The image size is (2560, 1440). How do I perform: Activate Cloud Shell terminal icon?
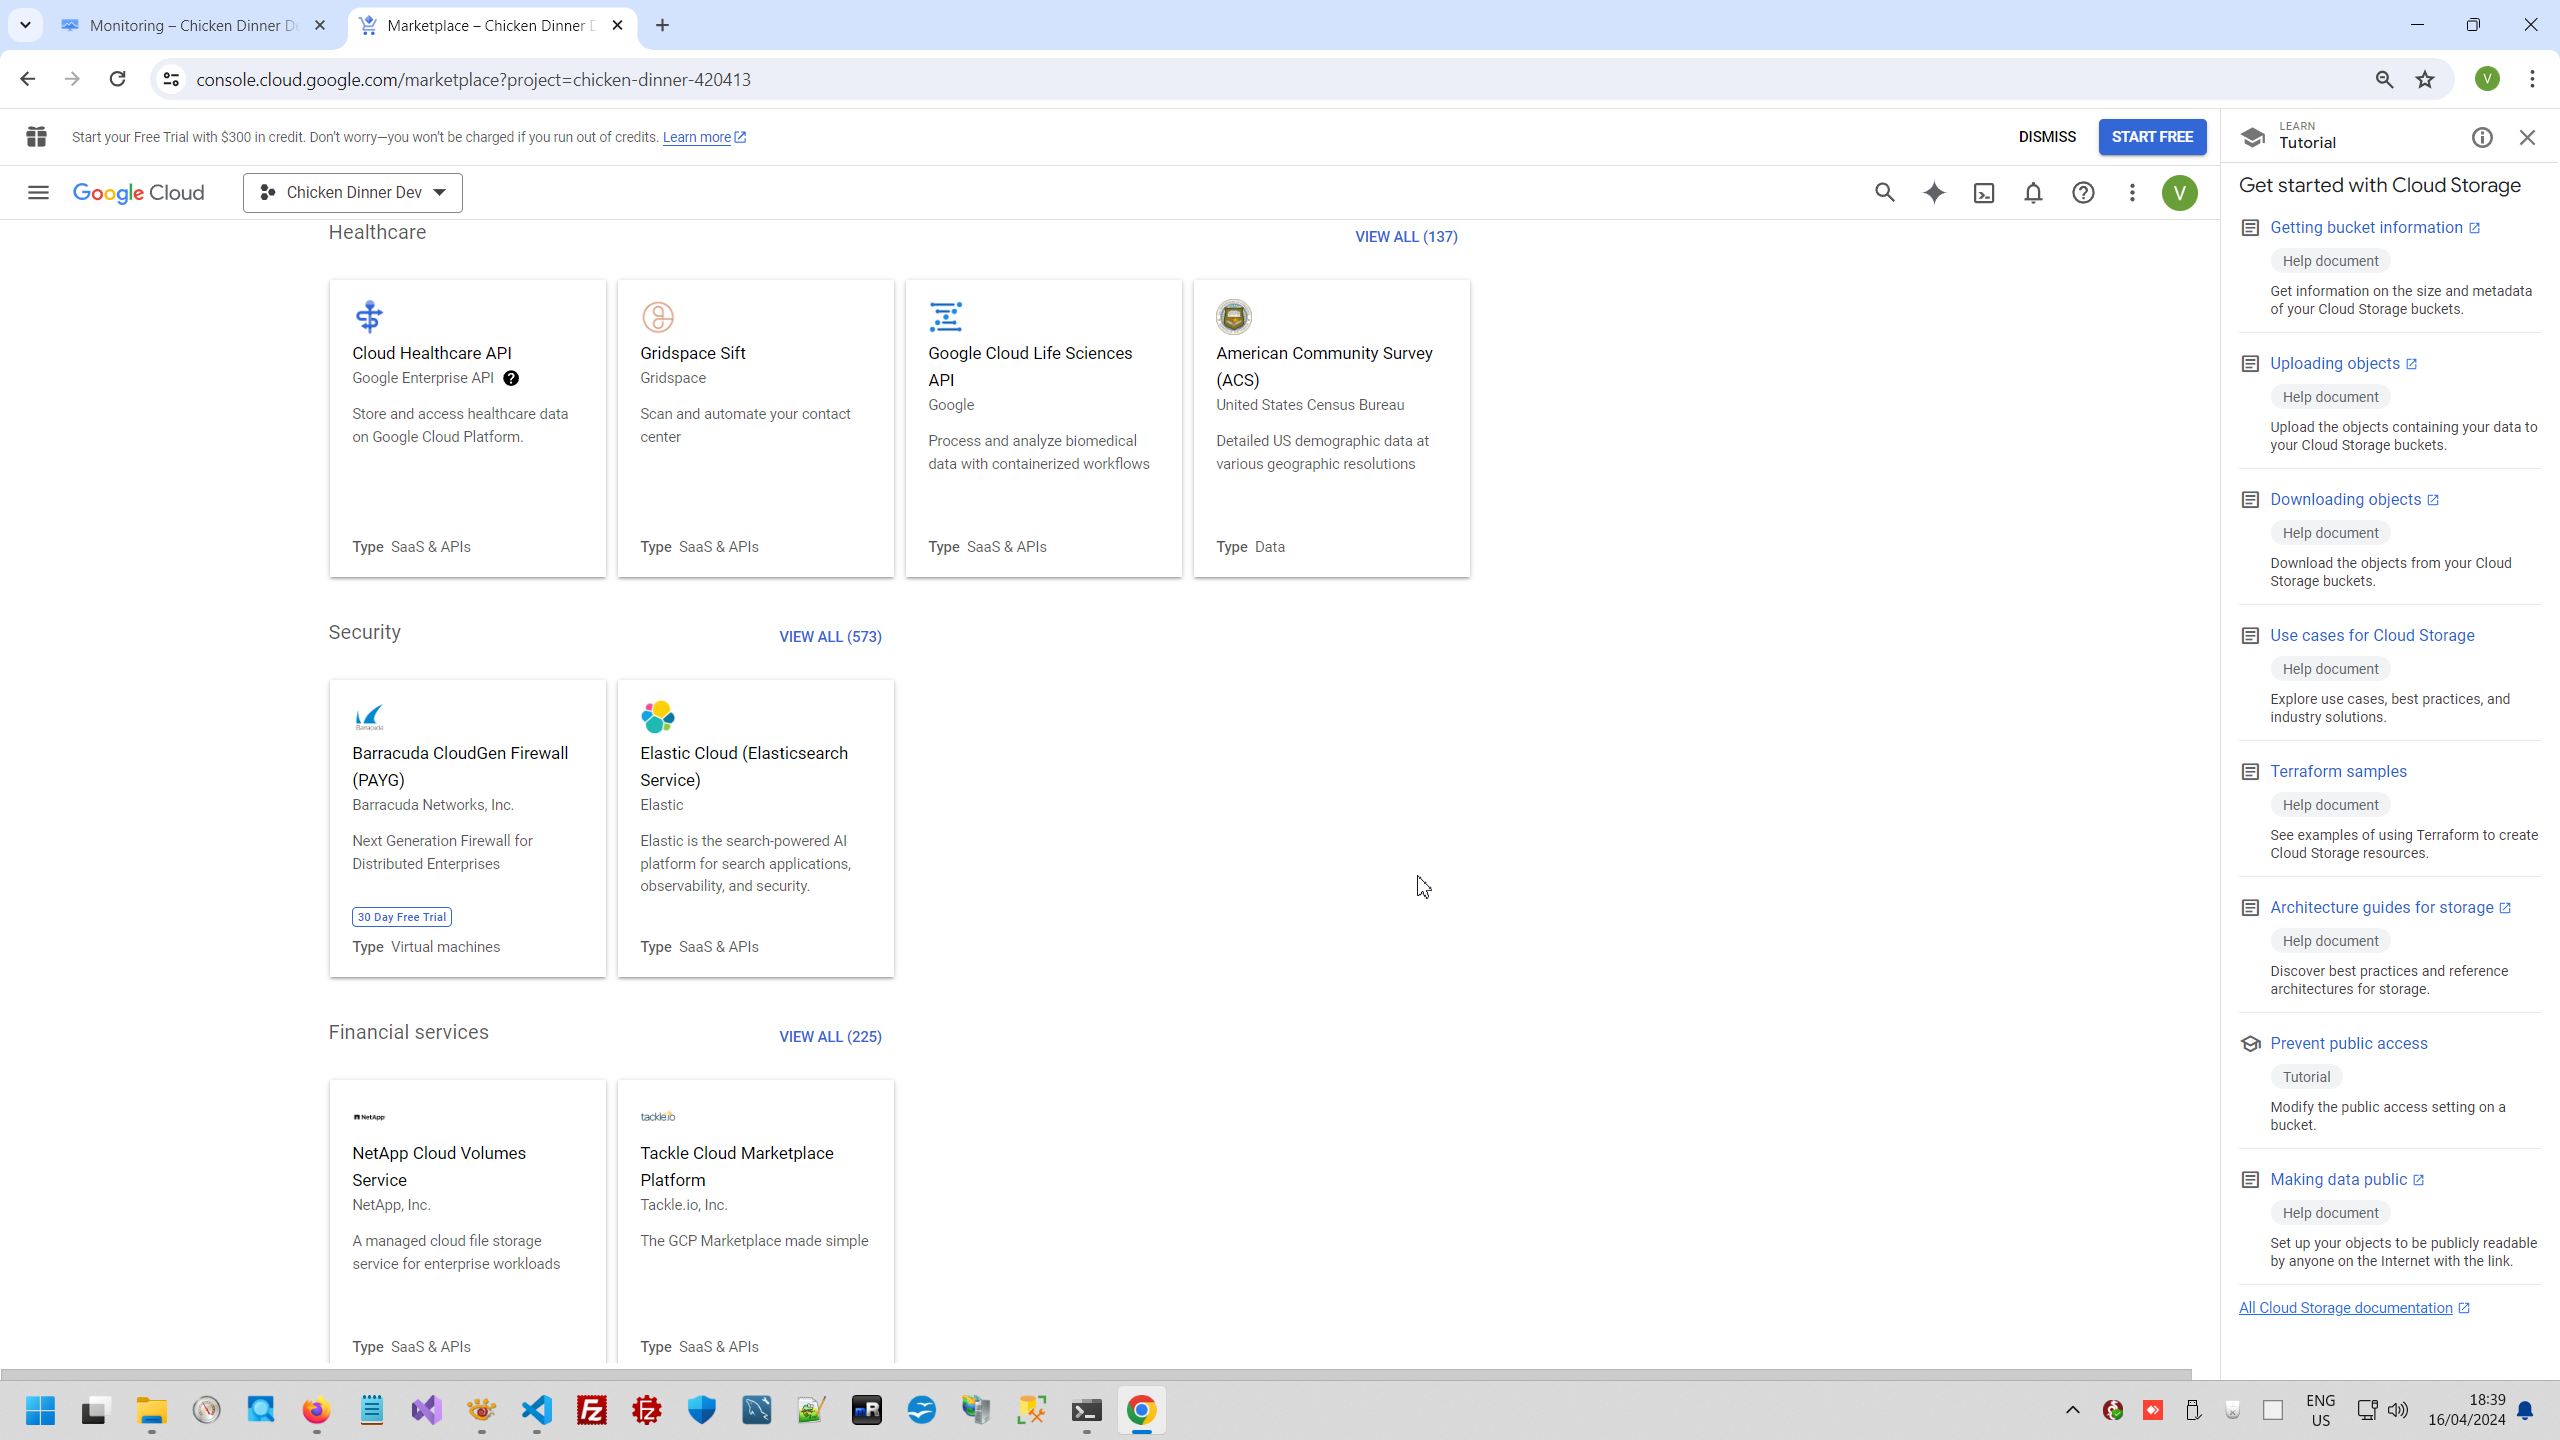1984,193
